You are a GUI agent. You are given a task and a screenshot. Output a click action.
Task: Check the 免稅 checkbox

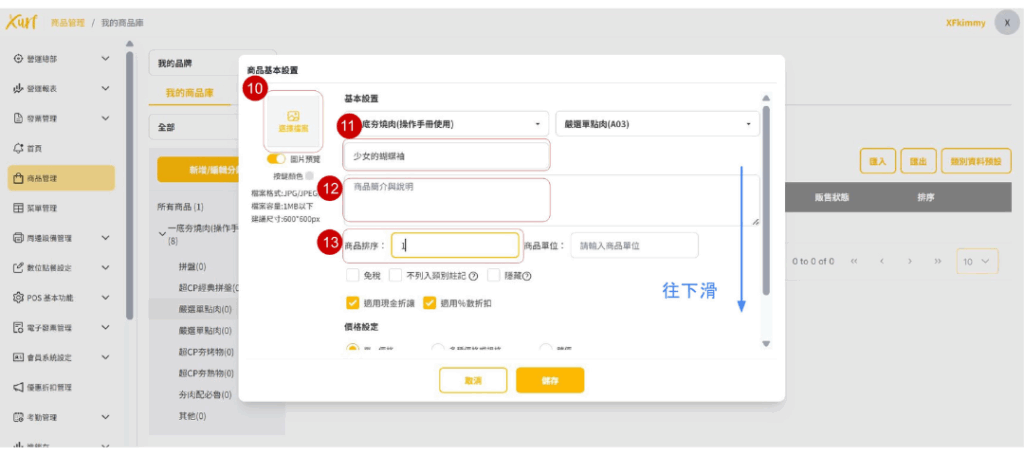353,276
